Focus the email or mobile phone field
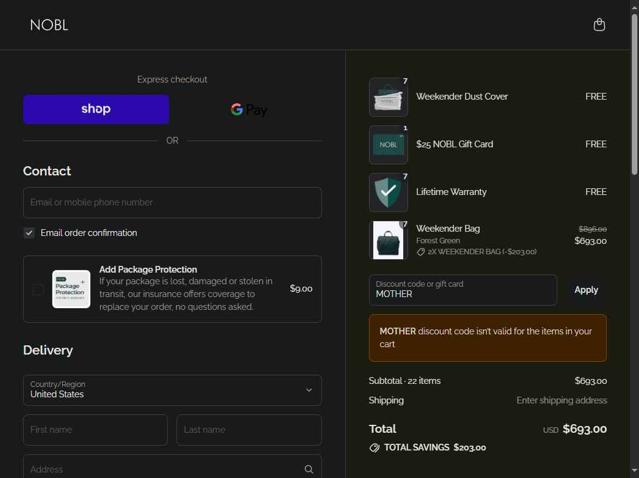This screenshot has width=639, height=478. pos(172,203)
